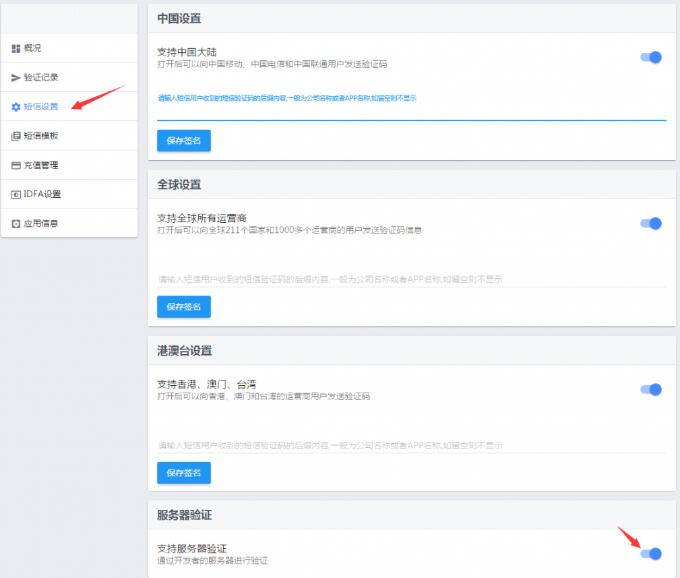
Task: Click the 短信设置 gear icon
Action: tap(16, 107)
